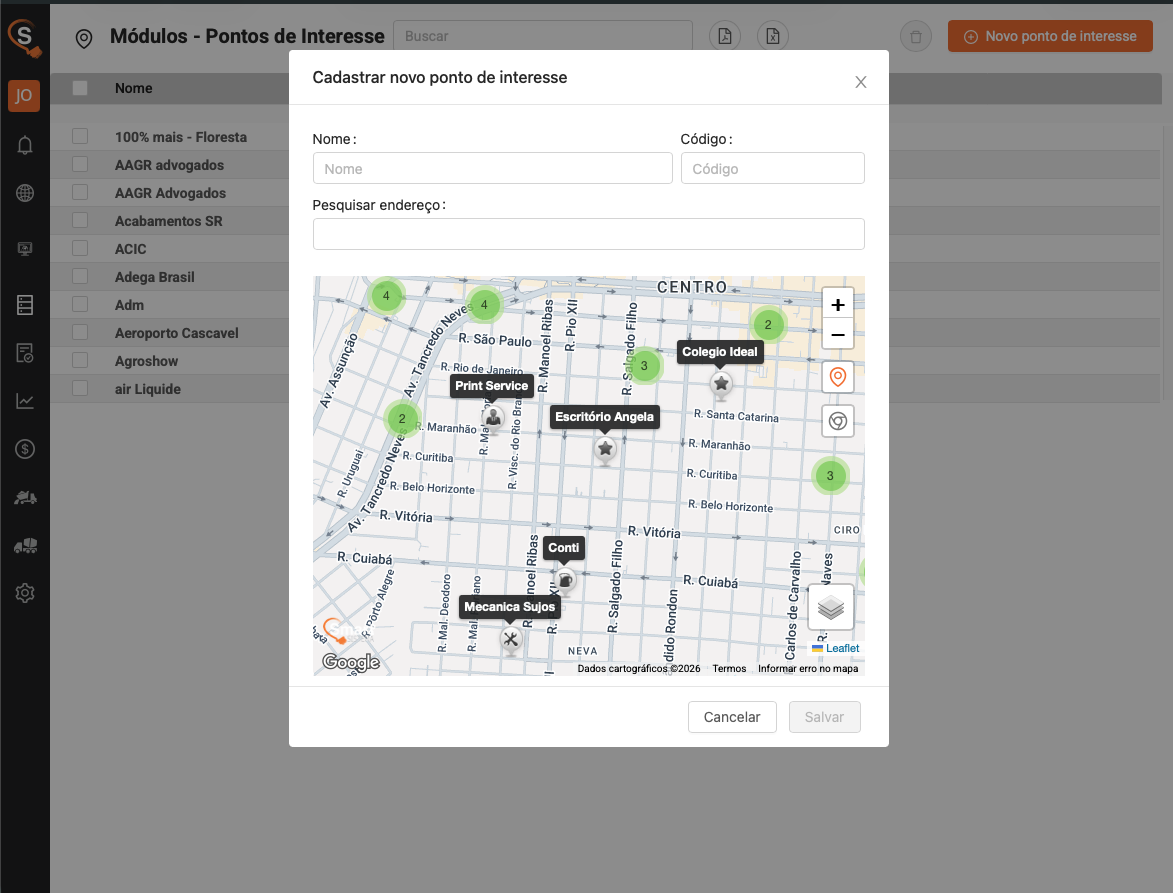
Task: Open the Adega Brasil entry
Action: click(155, 277)
